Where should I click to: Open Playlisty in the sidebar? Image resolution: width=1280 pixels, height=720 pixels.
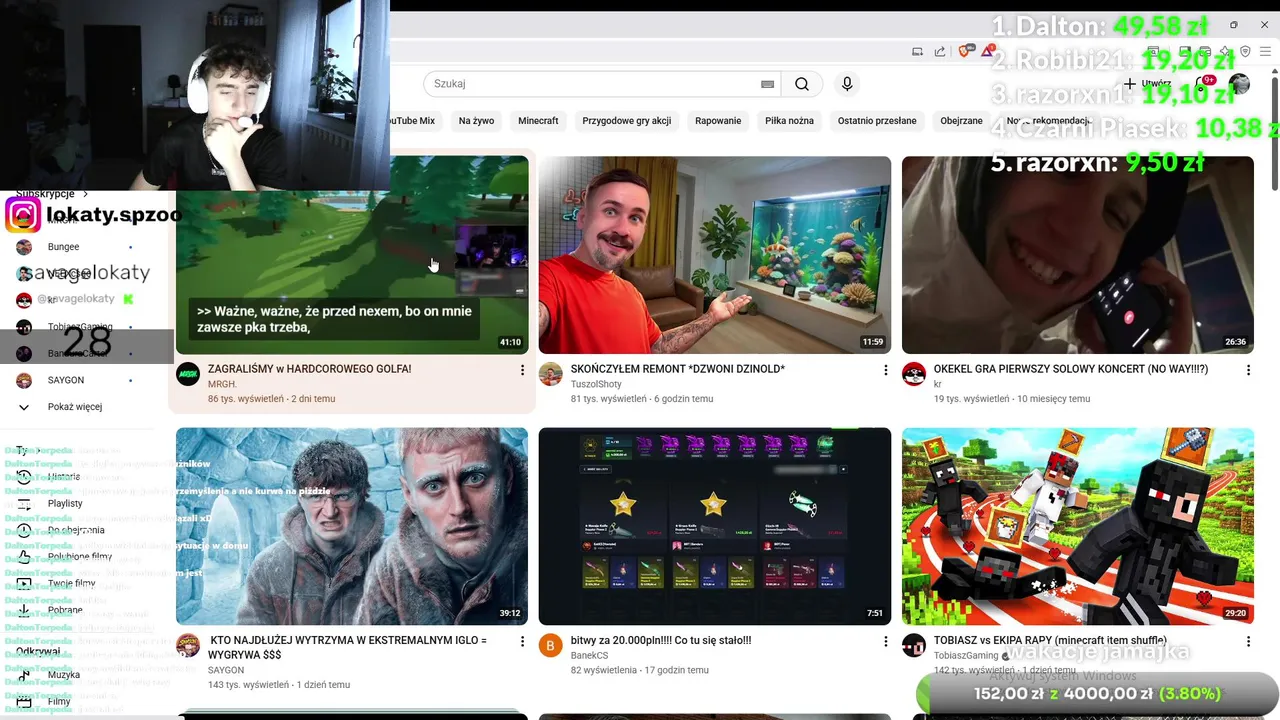65,504
